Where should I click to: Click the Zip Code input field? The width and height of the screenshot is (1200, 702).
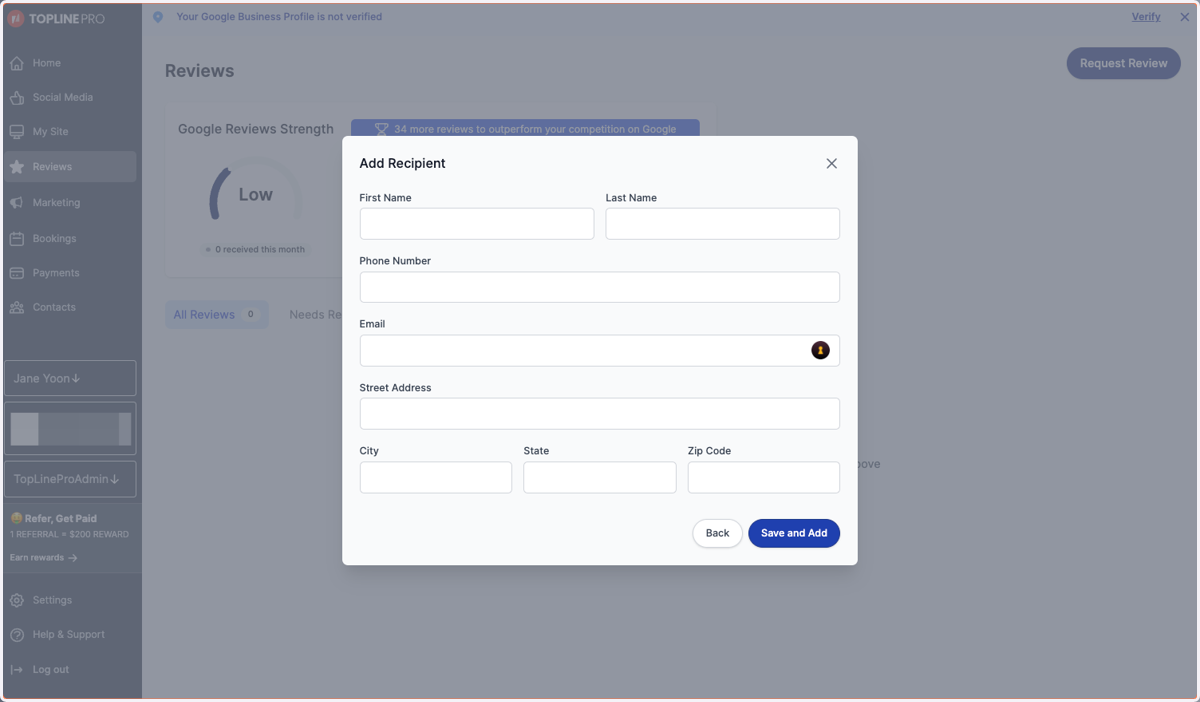764,477
